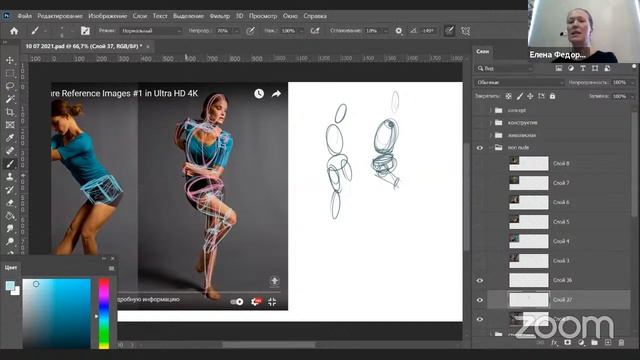
Task: Open layer opacity dropdown arrow
Action: pyautogui.click(x=632, y=82)
